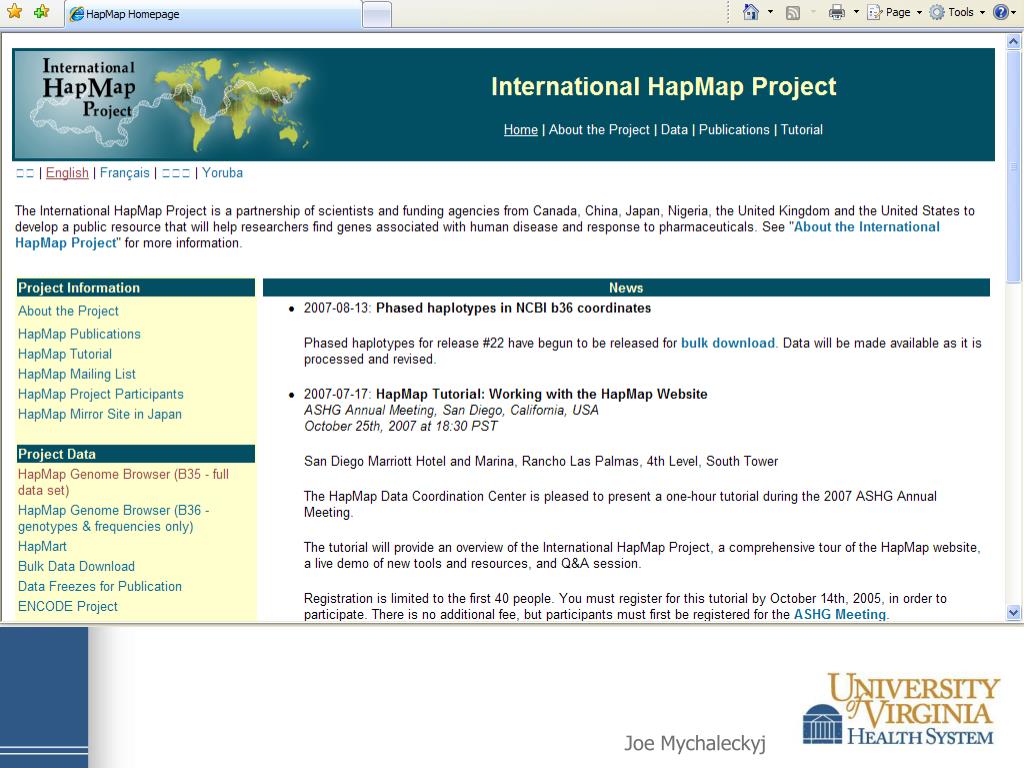
Task: Open Data in header navigation
Action: click(x=674, y=129)
